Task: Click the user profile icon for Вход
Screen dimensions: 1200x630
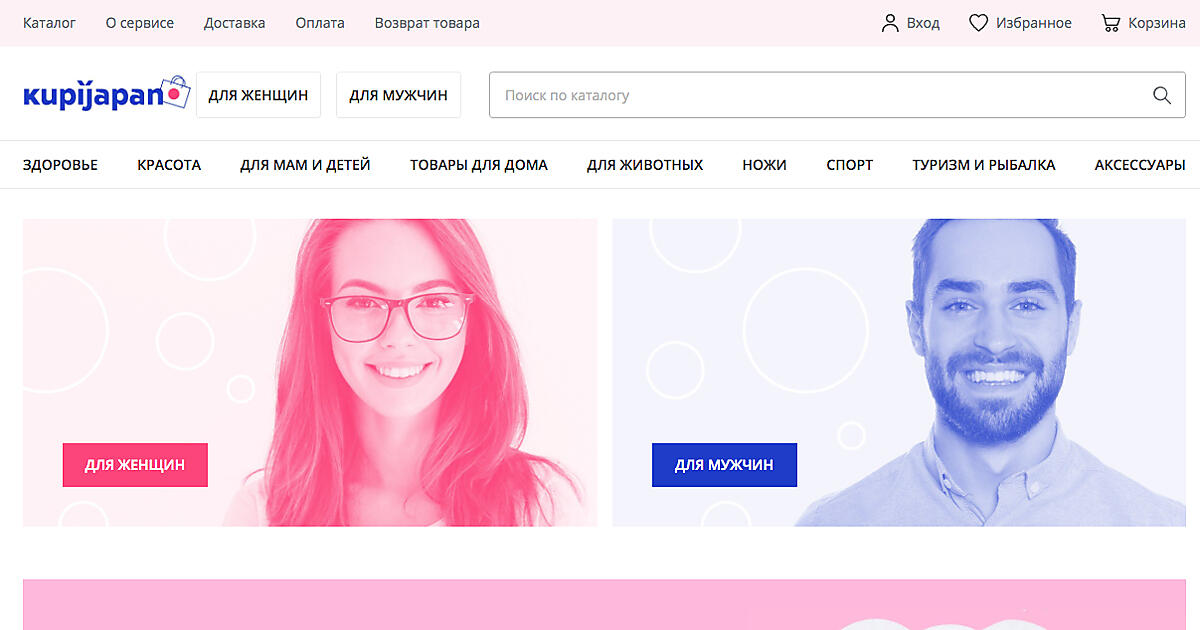Action: pyautogui.click(x=889, y=23)
